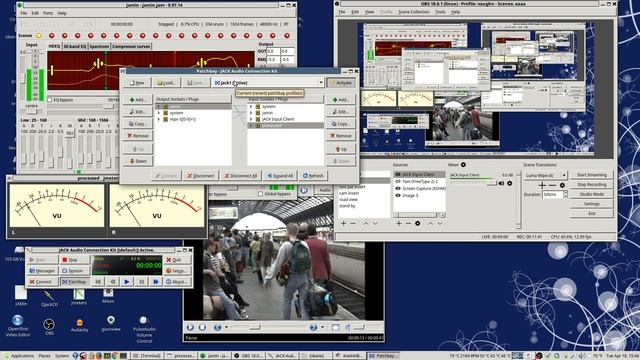This screenshot has height=360, width=640.
Task: Open the OBS desktop launcher icon
Action: click(x=49, y=327)
